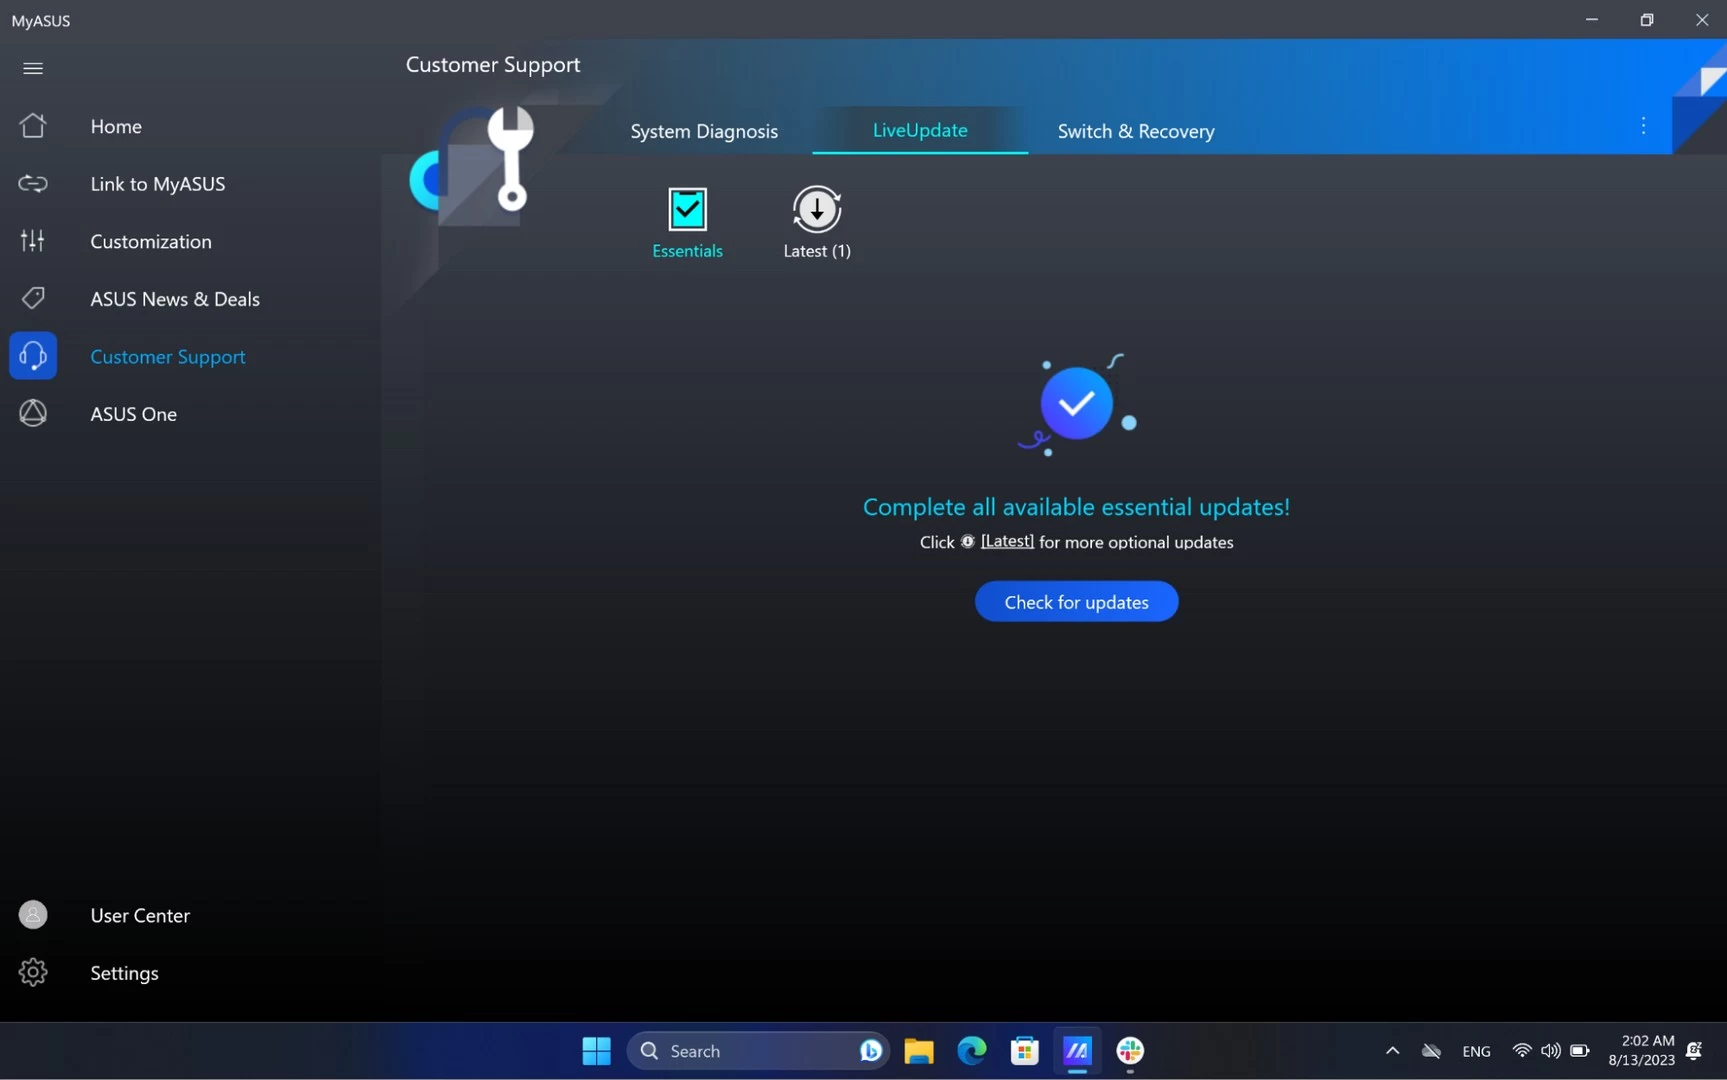Launch Microsoft Edge from the taskbar
Screen dimensions: 1727x1080
pyautogui.click(x=971, y=1050)
